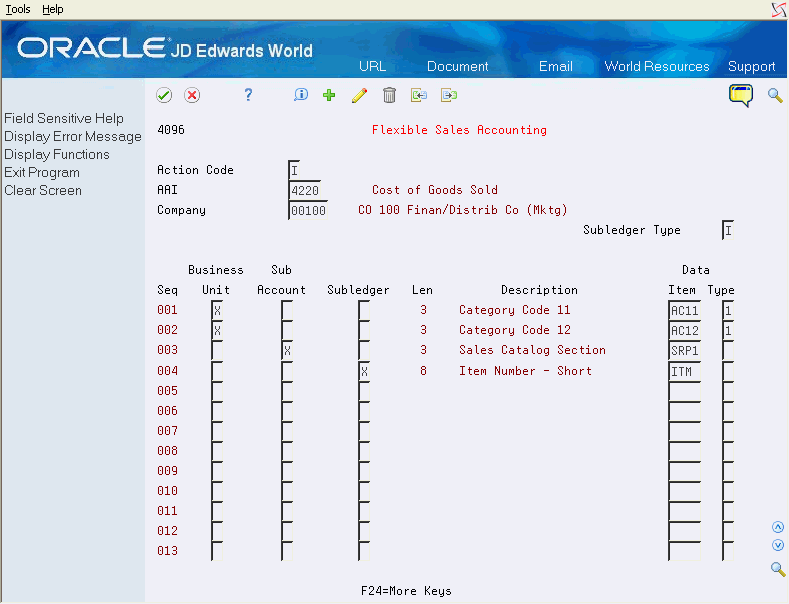Click the import arrow-left toolbar icon
The image size is (789, 604).
(419, 95)
